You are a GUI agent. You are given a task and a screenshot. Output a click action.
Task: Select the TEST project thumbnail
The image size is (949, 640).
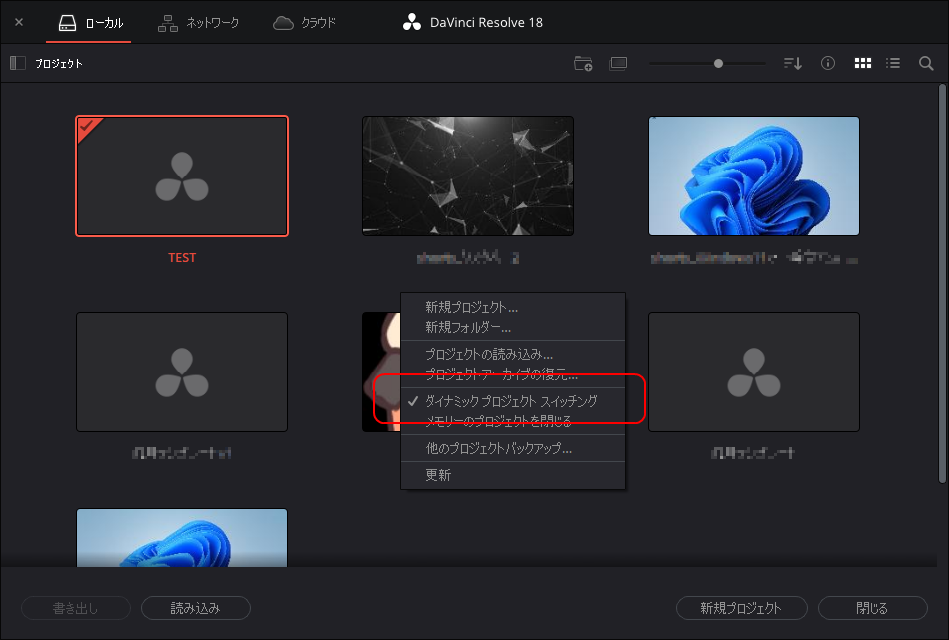182,176
